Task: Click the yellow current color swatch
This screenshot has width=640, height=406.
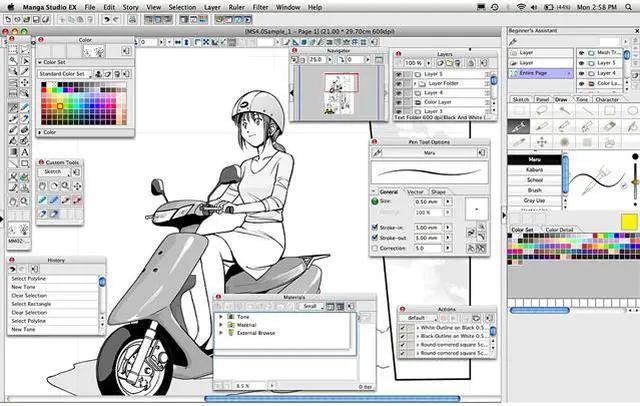Action: (x=629, y=222)
